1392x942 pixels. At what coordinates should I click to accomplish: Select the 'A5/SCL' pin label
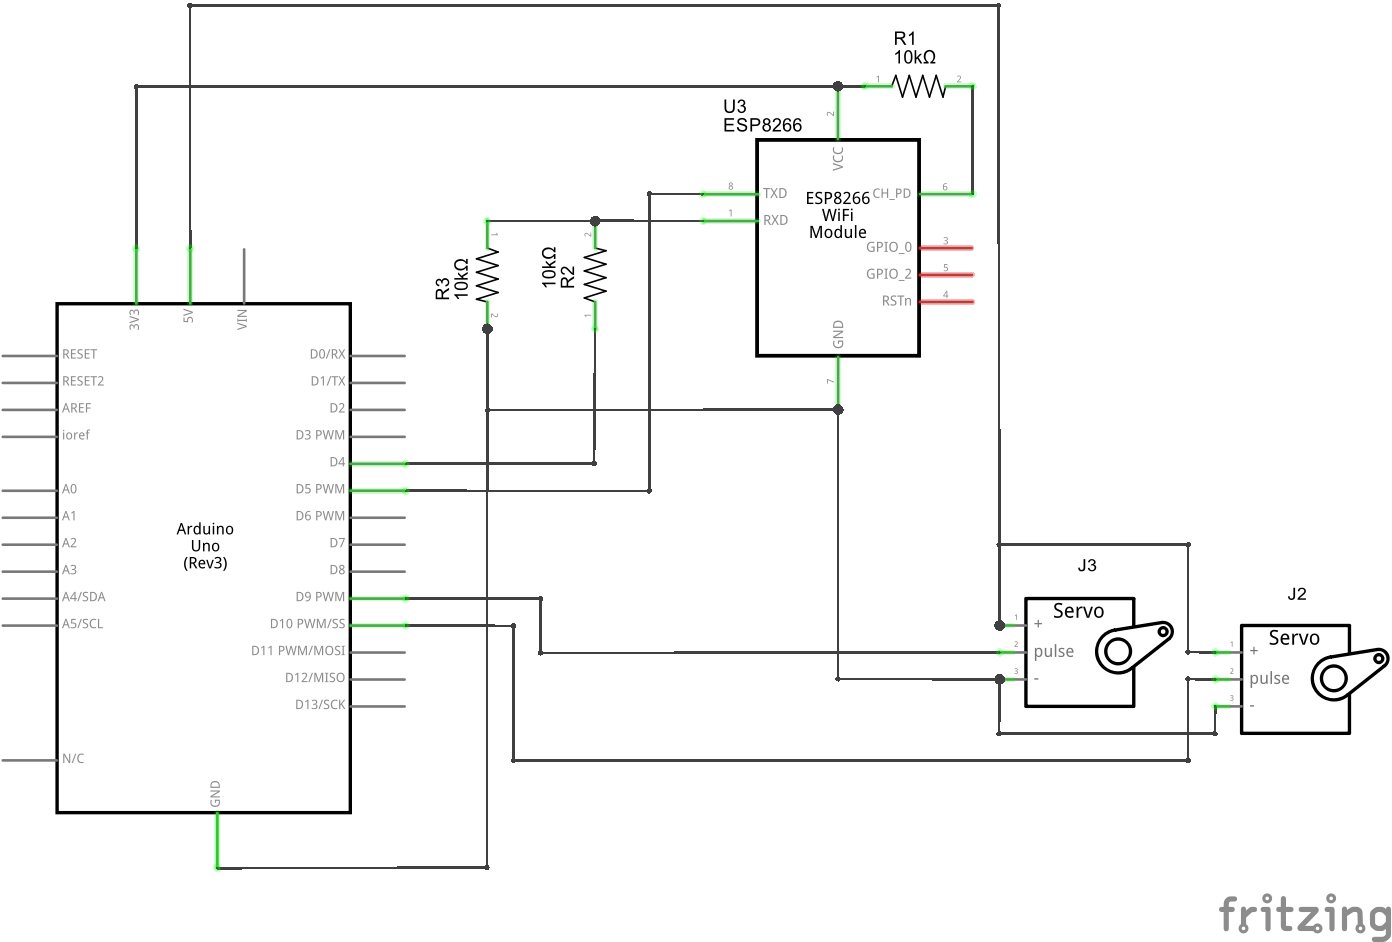pos(82,625)
